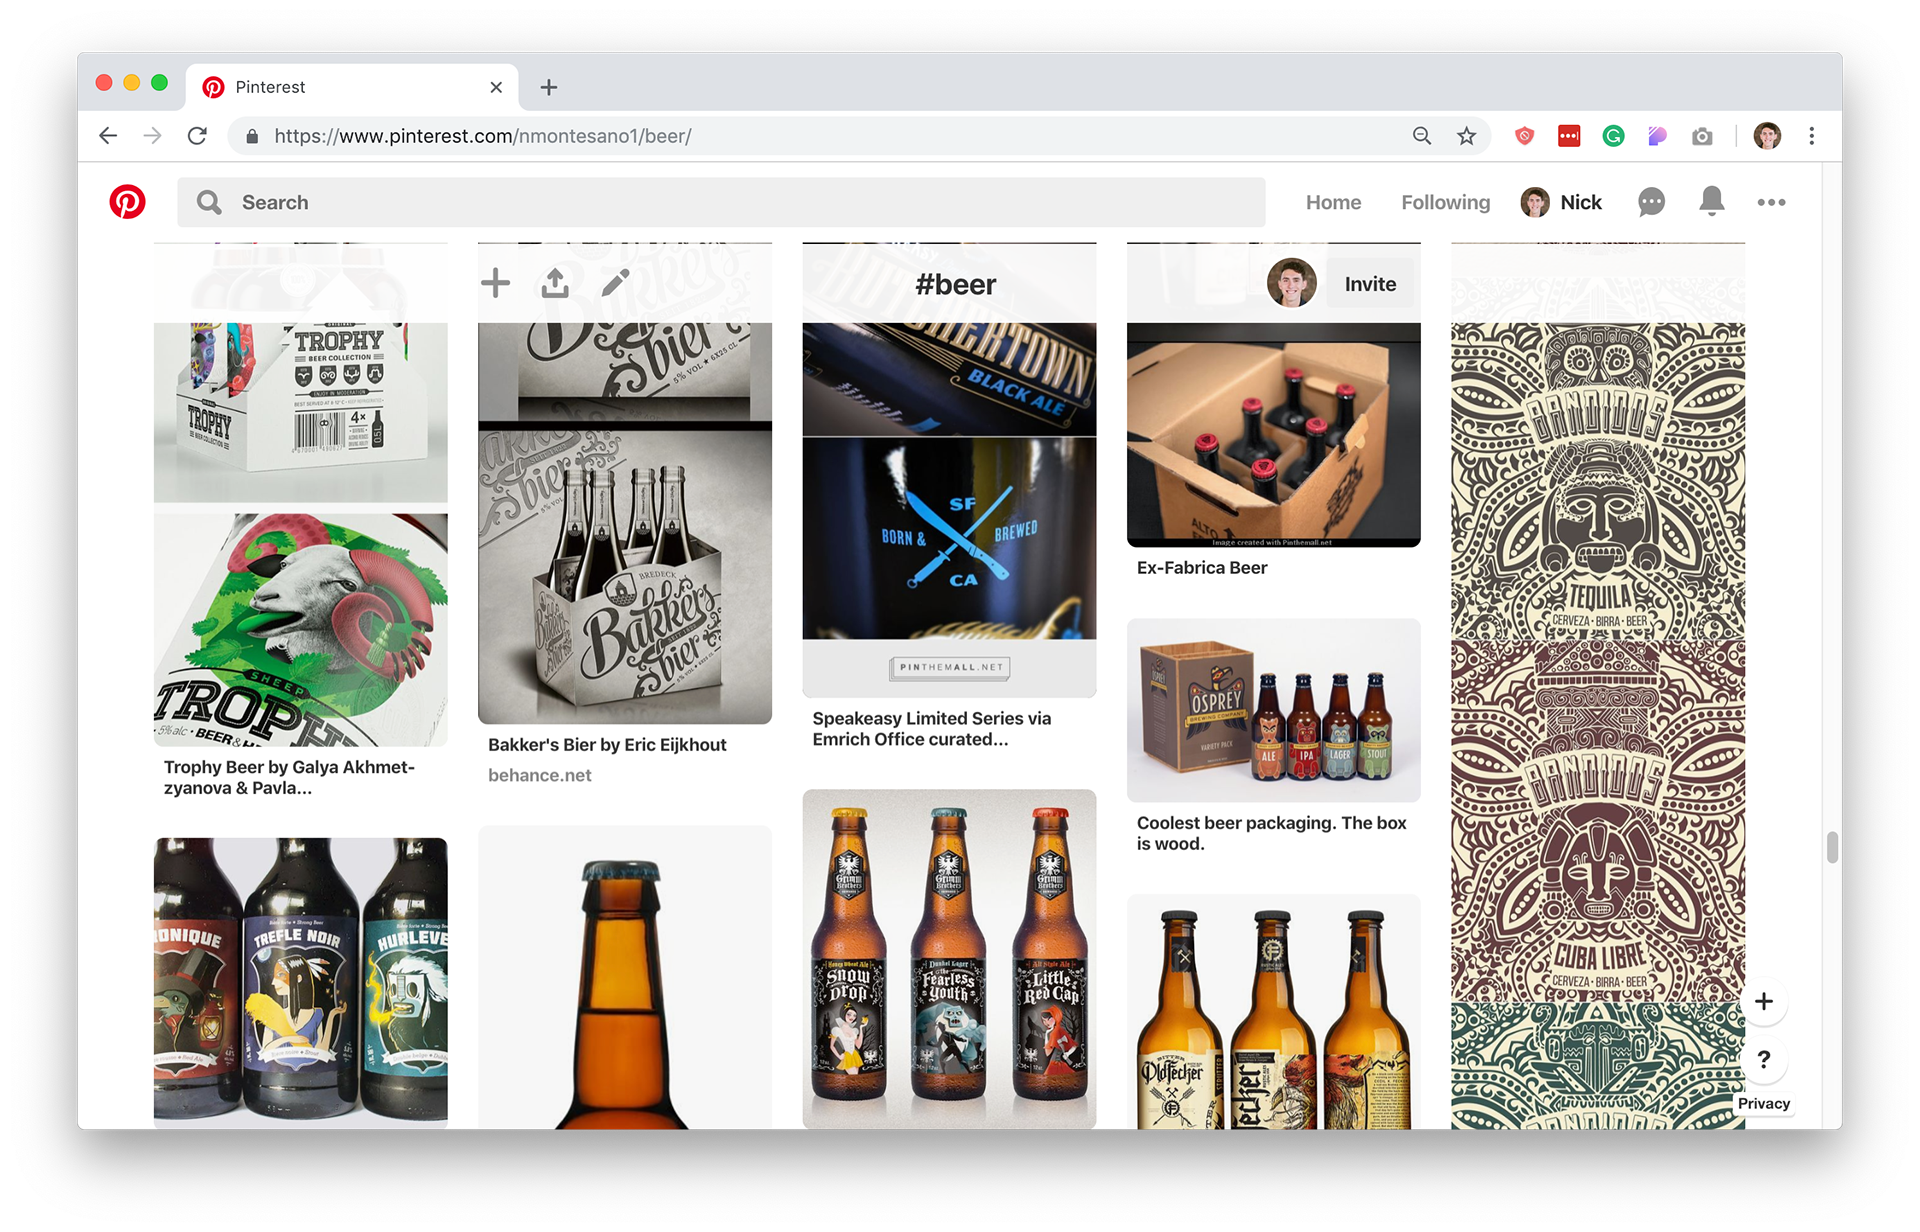Image resolution: width=1920 pixels, height=1232 pixels.
Task: Click Bakker's Bier by Eric Eijkhout title
Action: pyautogui.click(x=607, y=745)
